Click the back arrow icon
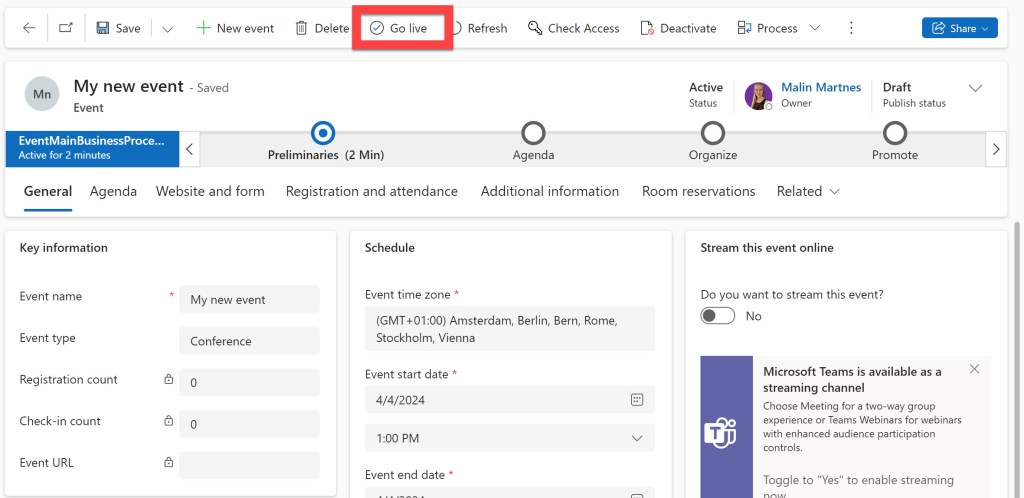The height and width of the screenshot is (498, 1024). 29,28
